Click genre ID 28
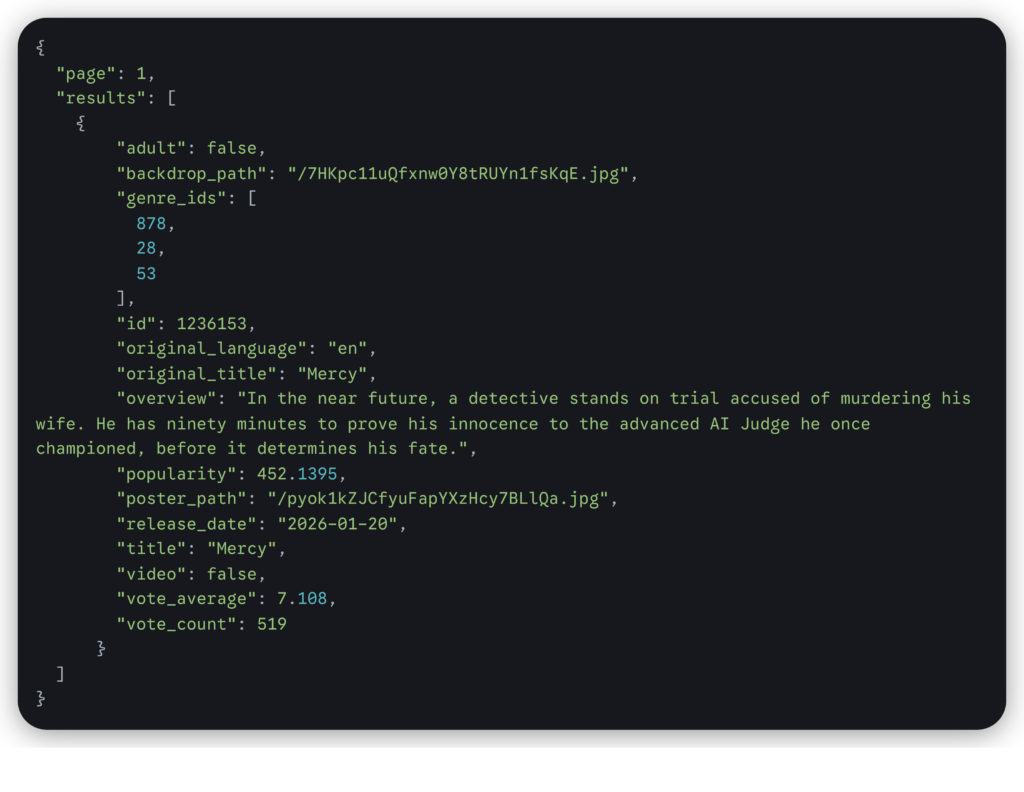This screenshot has height=792, width=1024. pos(146,248)
